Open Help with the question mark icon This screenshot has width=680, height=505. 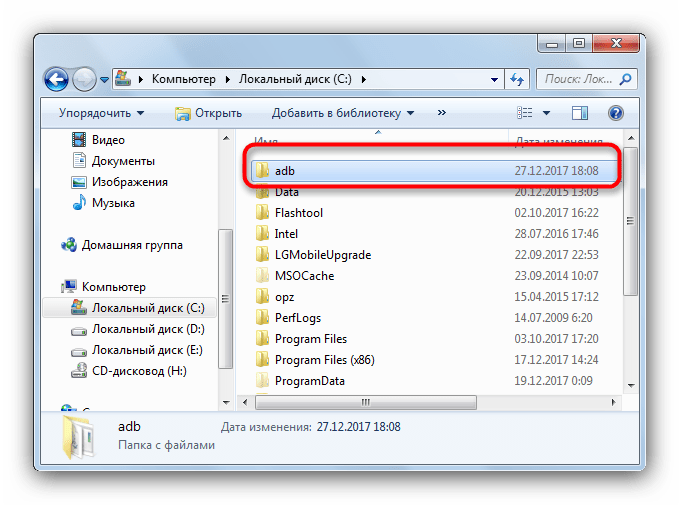tap(616, 113)
